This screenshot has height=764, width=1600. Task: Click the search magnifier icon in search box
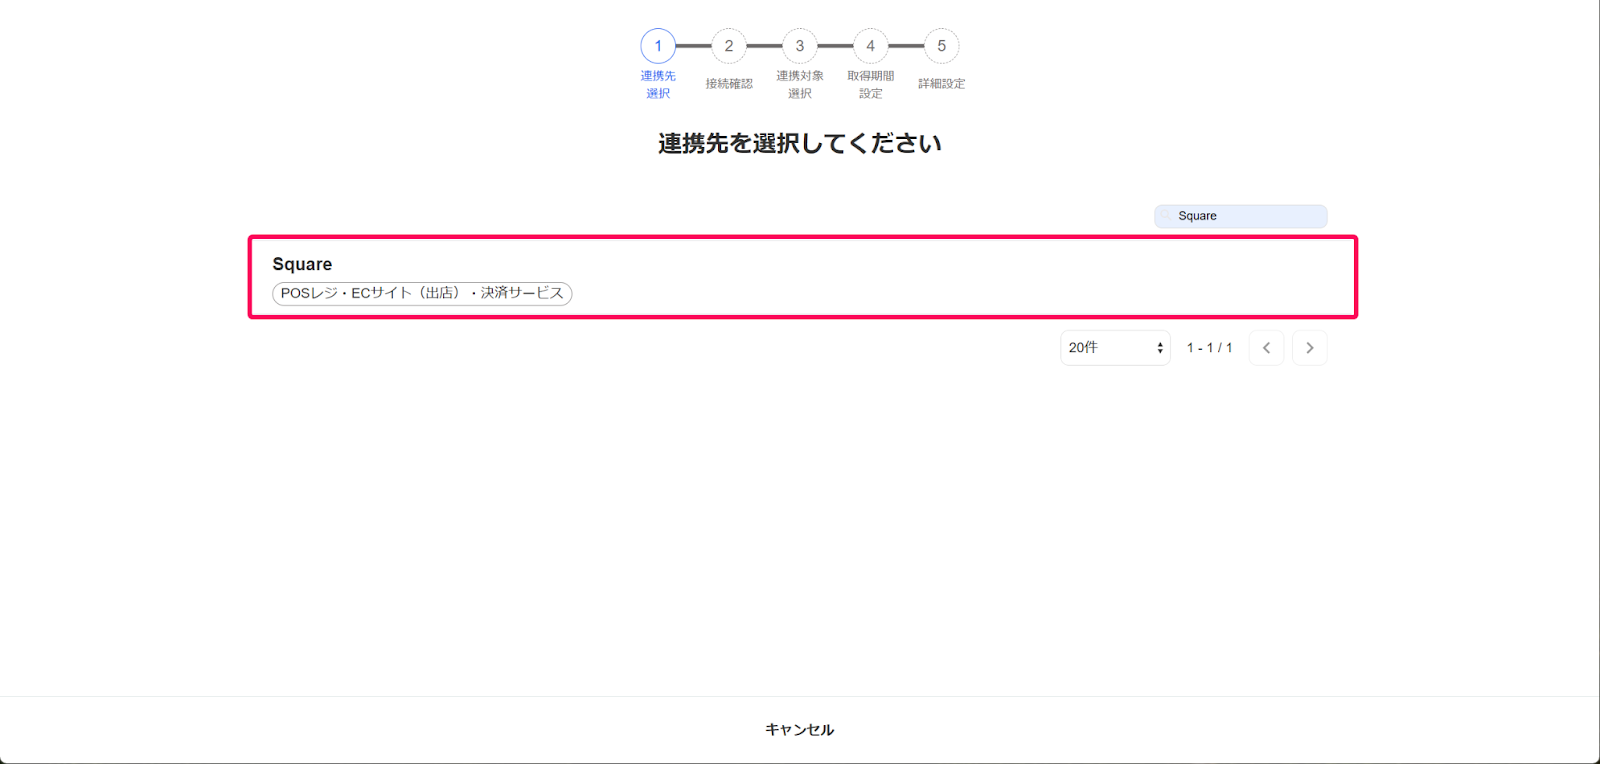point(1166,216)
